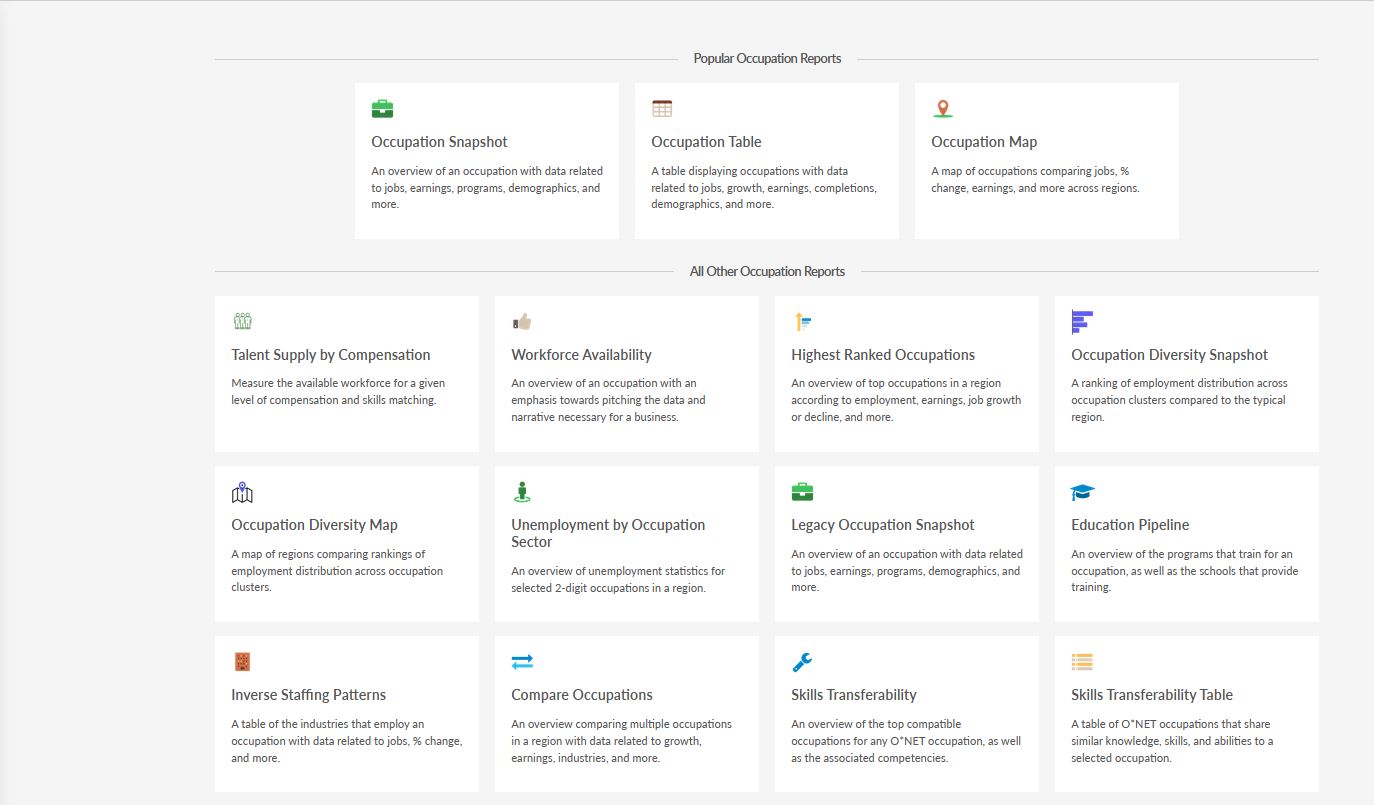
Task: Select the Occupation Diversity Snapshot bar icon
Action: click(x=1081, y=321)
